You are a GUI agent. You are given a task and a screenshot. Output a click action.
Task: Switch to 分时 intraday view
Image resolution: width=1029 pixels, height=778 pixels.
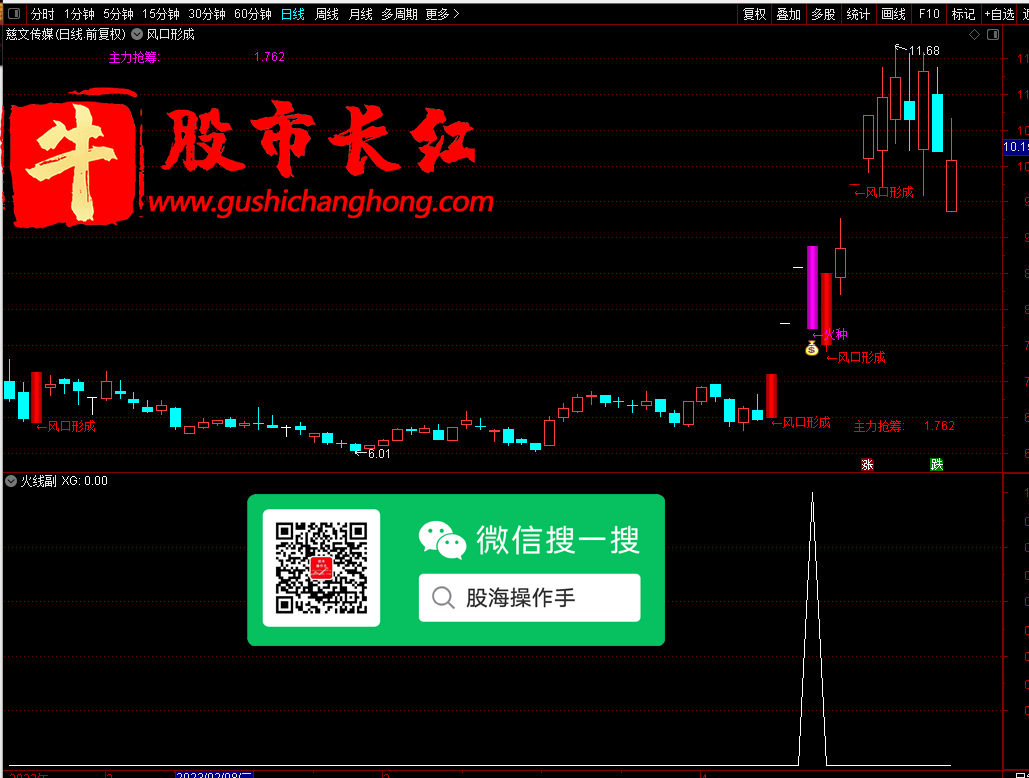[43, 14]
